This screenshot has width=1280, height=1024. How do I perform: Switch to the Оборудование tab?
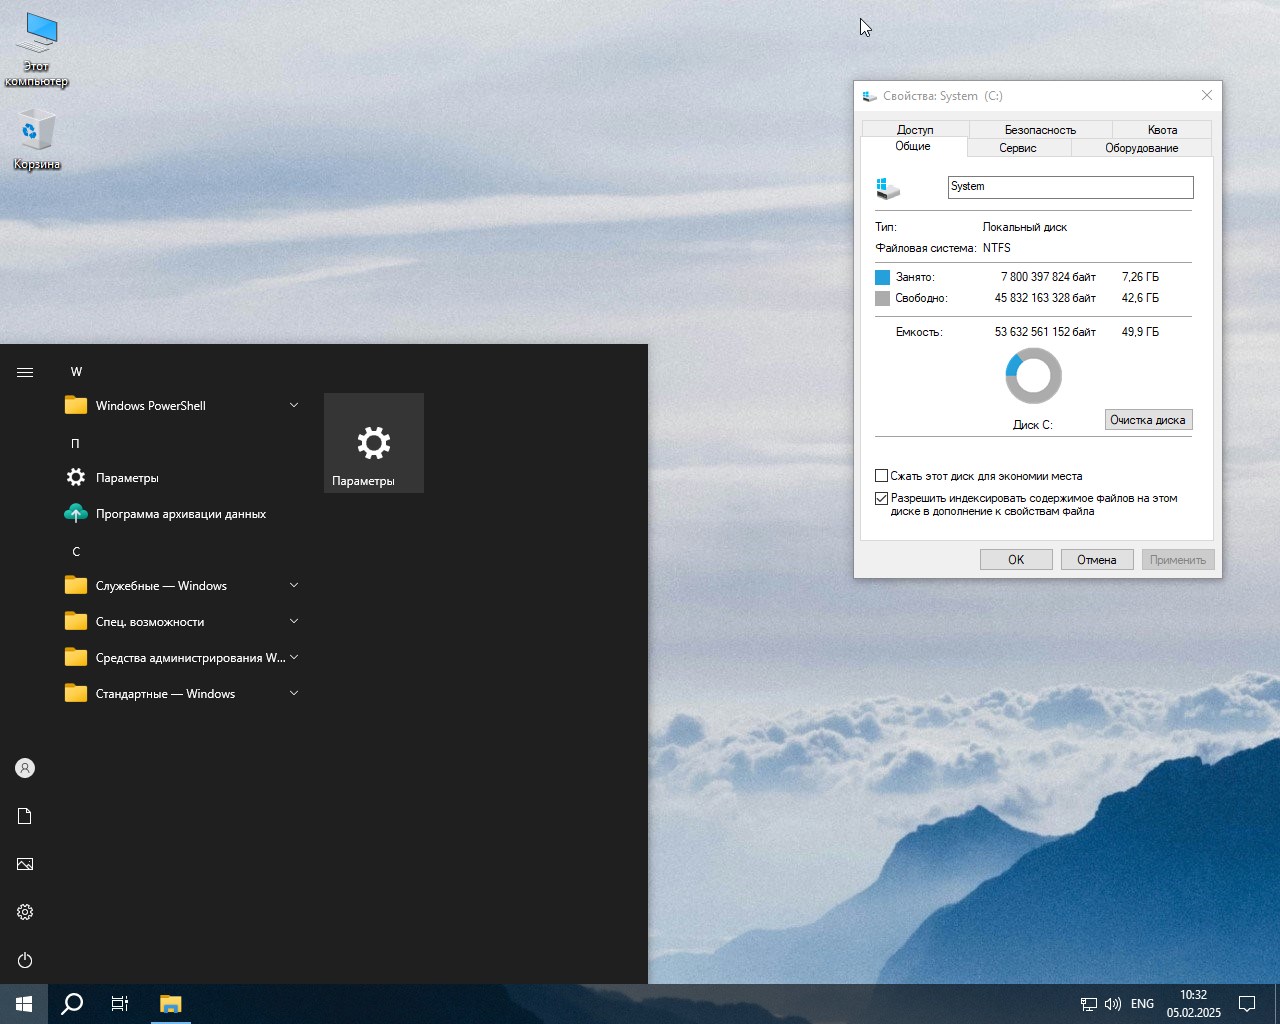coord(1141,148)
